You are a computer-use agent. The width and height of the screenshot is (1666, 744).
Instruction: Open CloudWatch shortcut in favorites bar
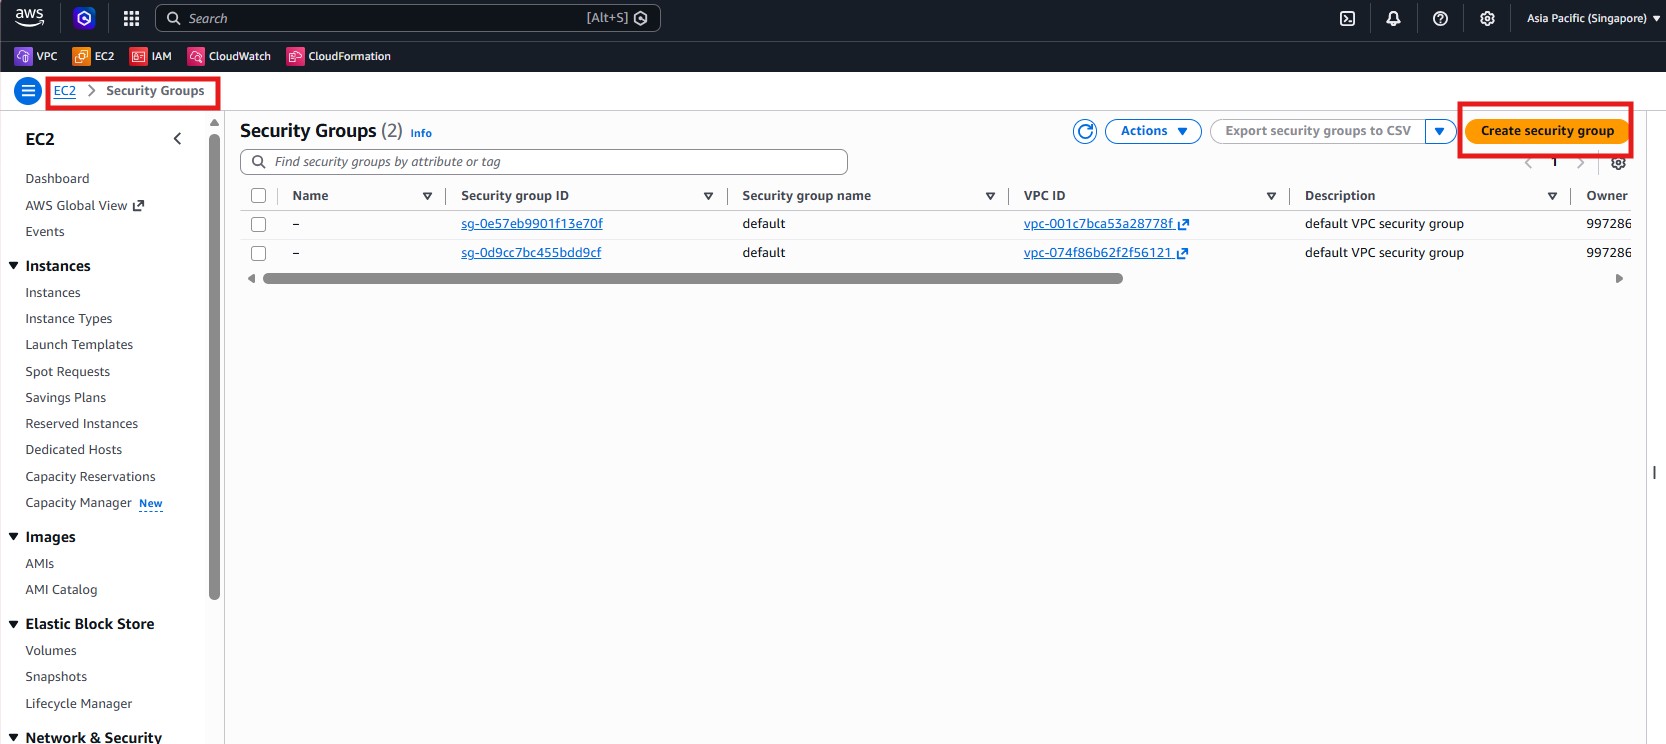coord(229,56)
